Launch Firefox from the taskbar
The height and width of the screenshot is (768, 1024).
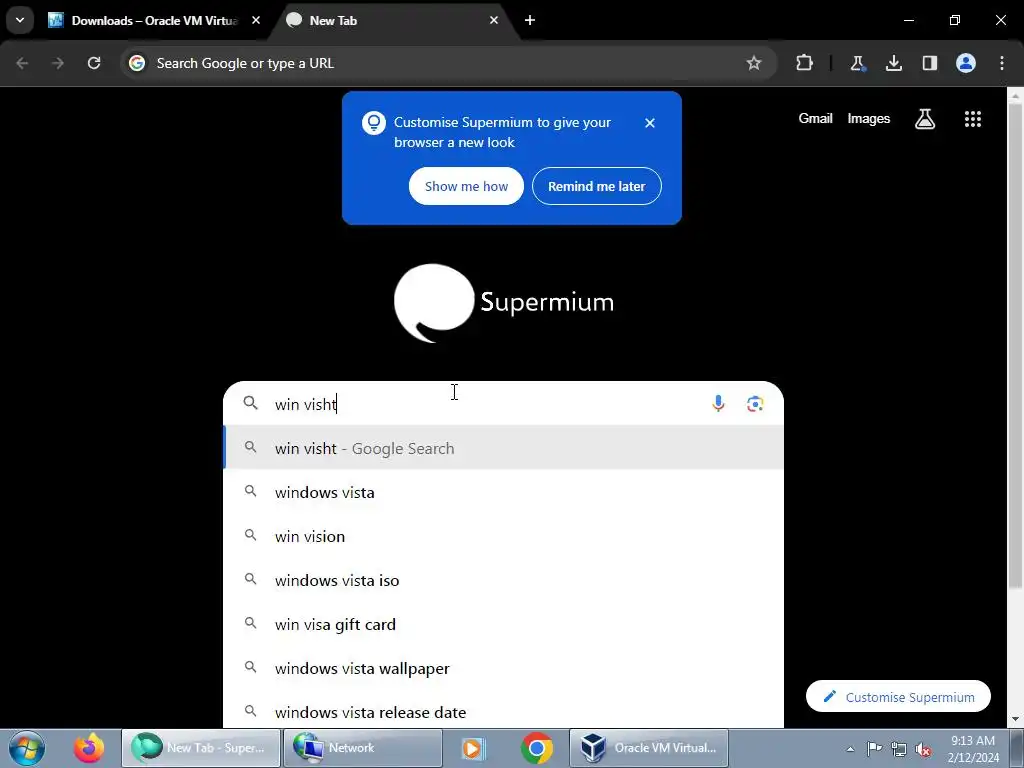click(89, 748)
